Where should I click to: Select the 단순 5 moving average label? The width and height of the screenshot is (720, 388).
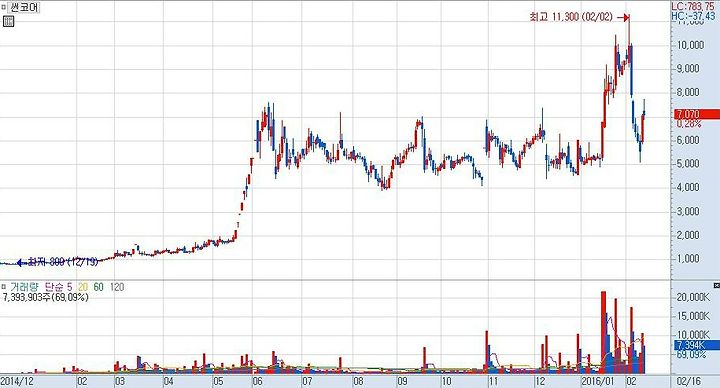58,287
